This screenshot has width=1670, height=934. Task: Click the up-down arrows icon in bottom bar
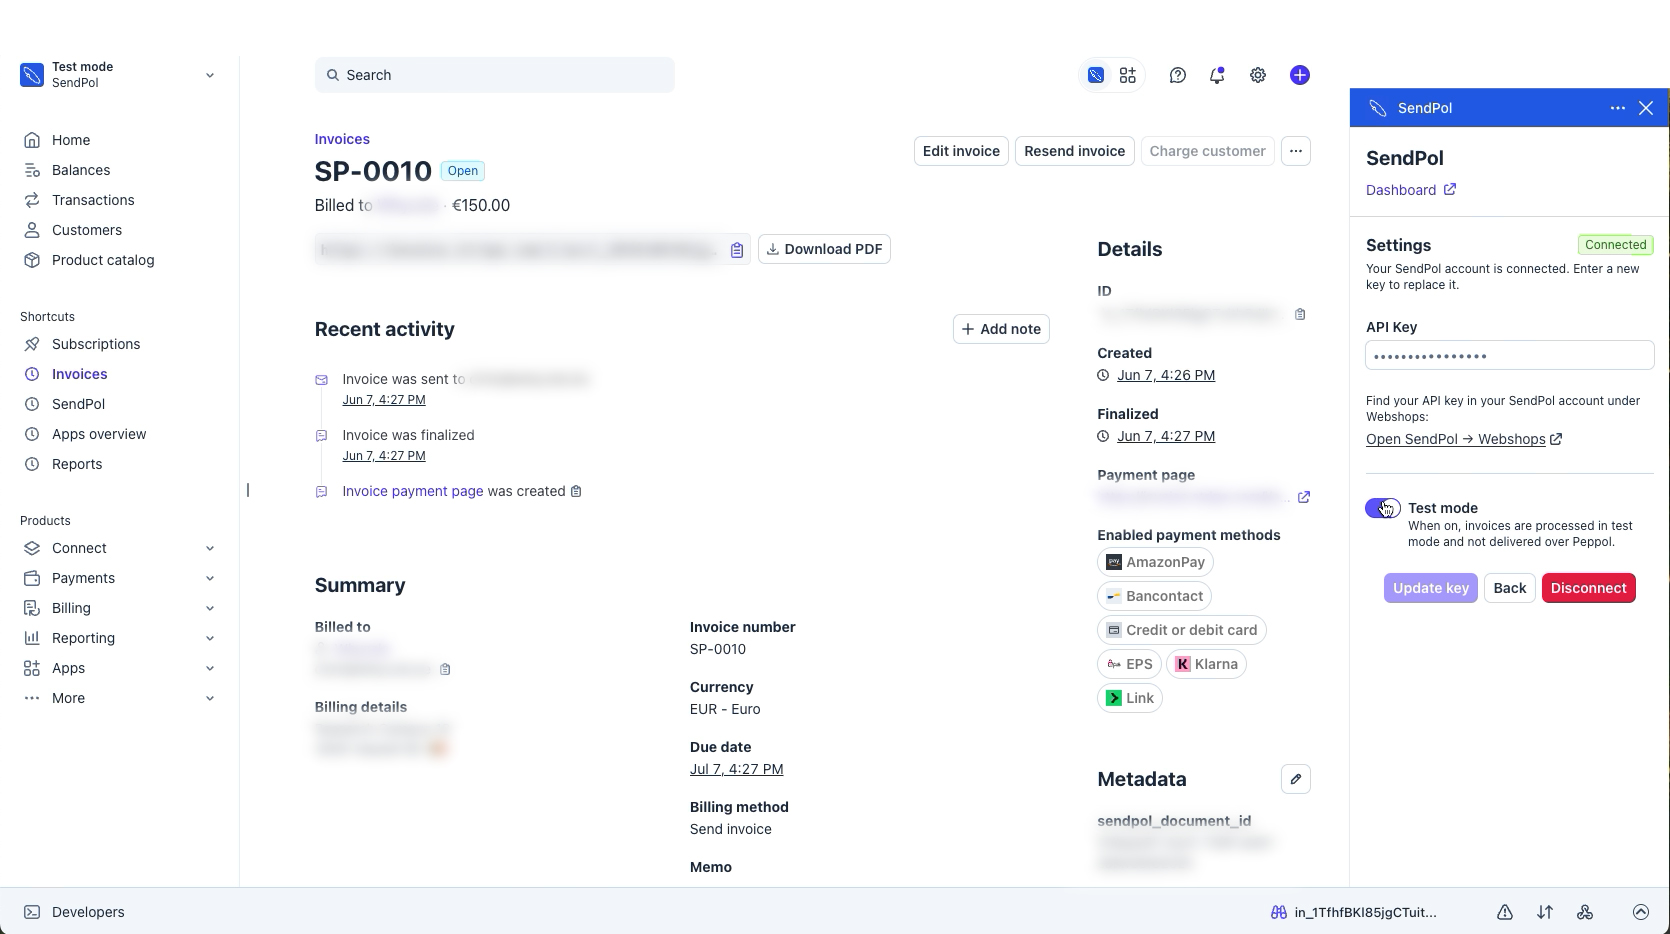click(1545, 912)
